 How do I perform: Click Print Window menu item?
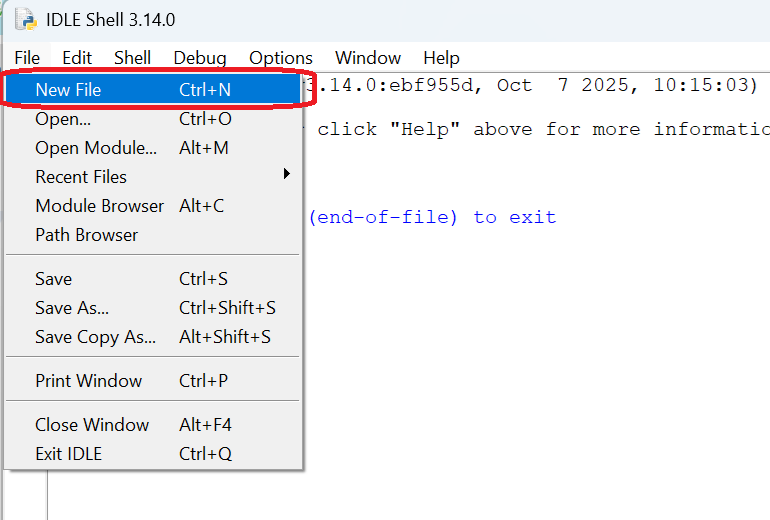point(89,381)
